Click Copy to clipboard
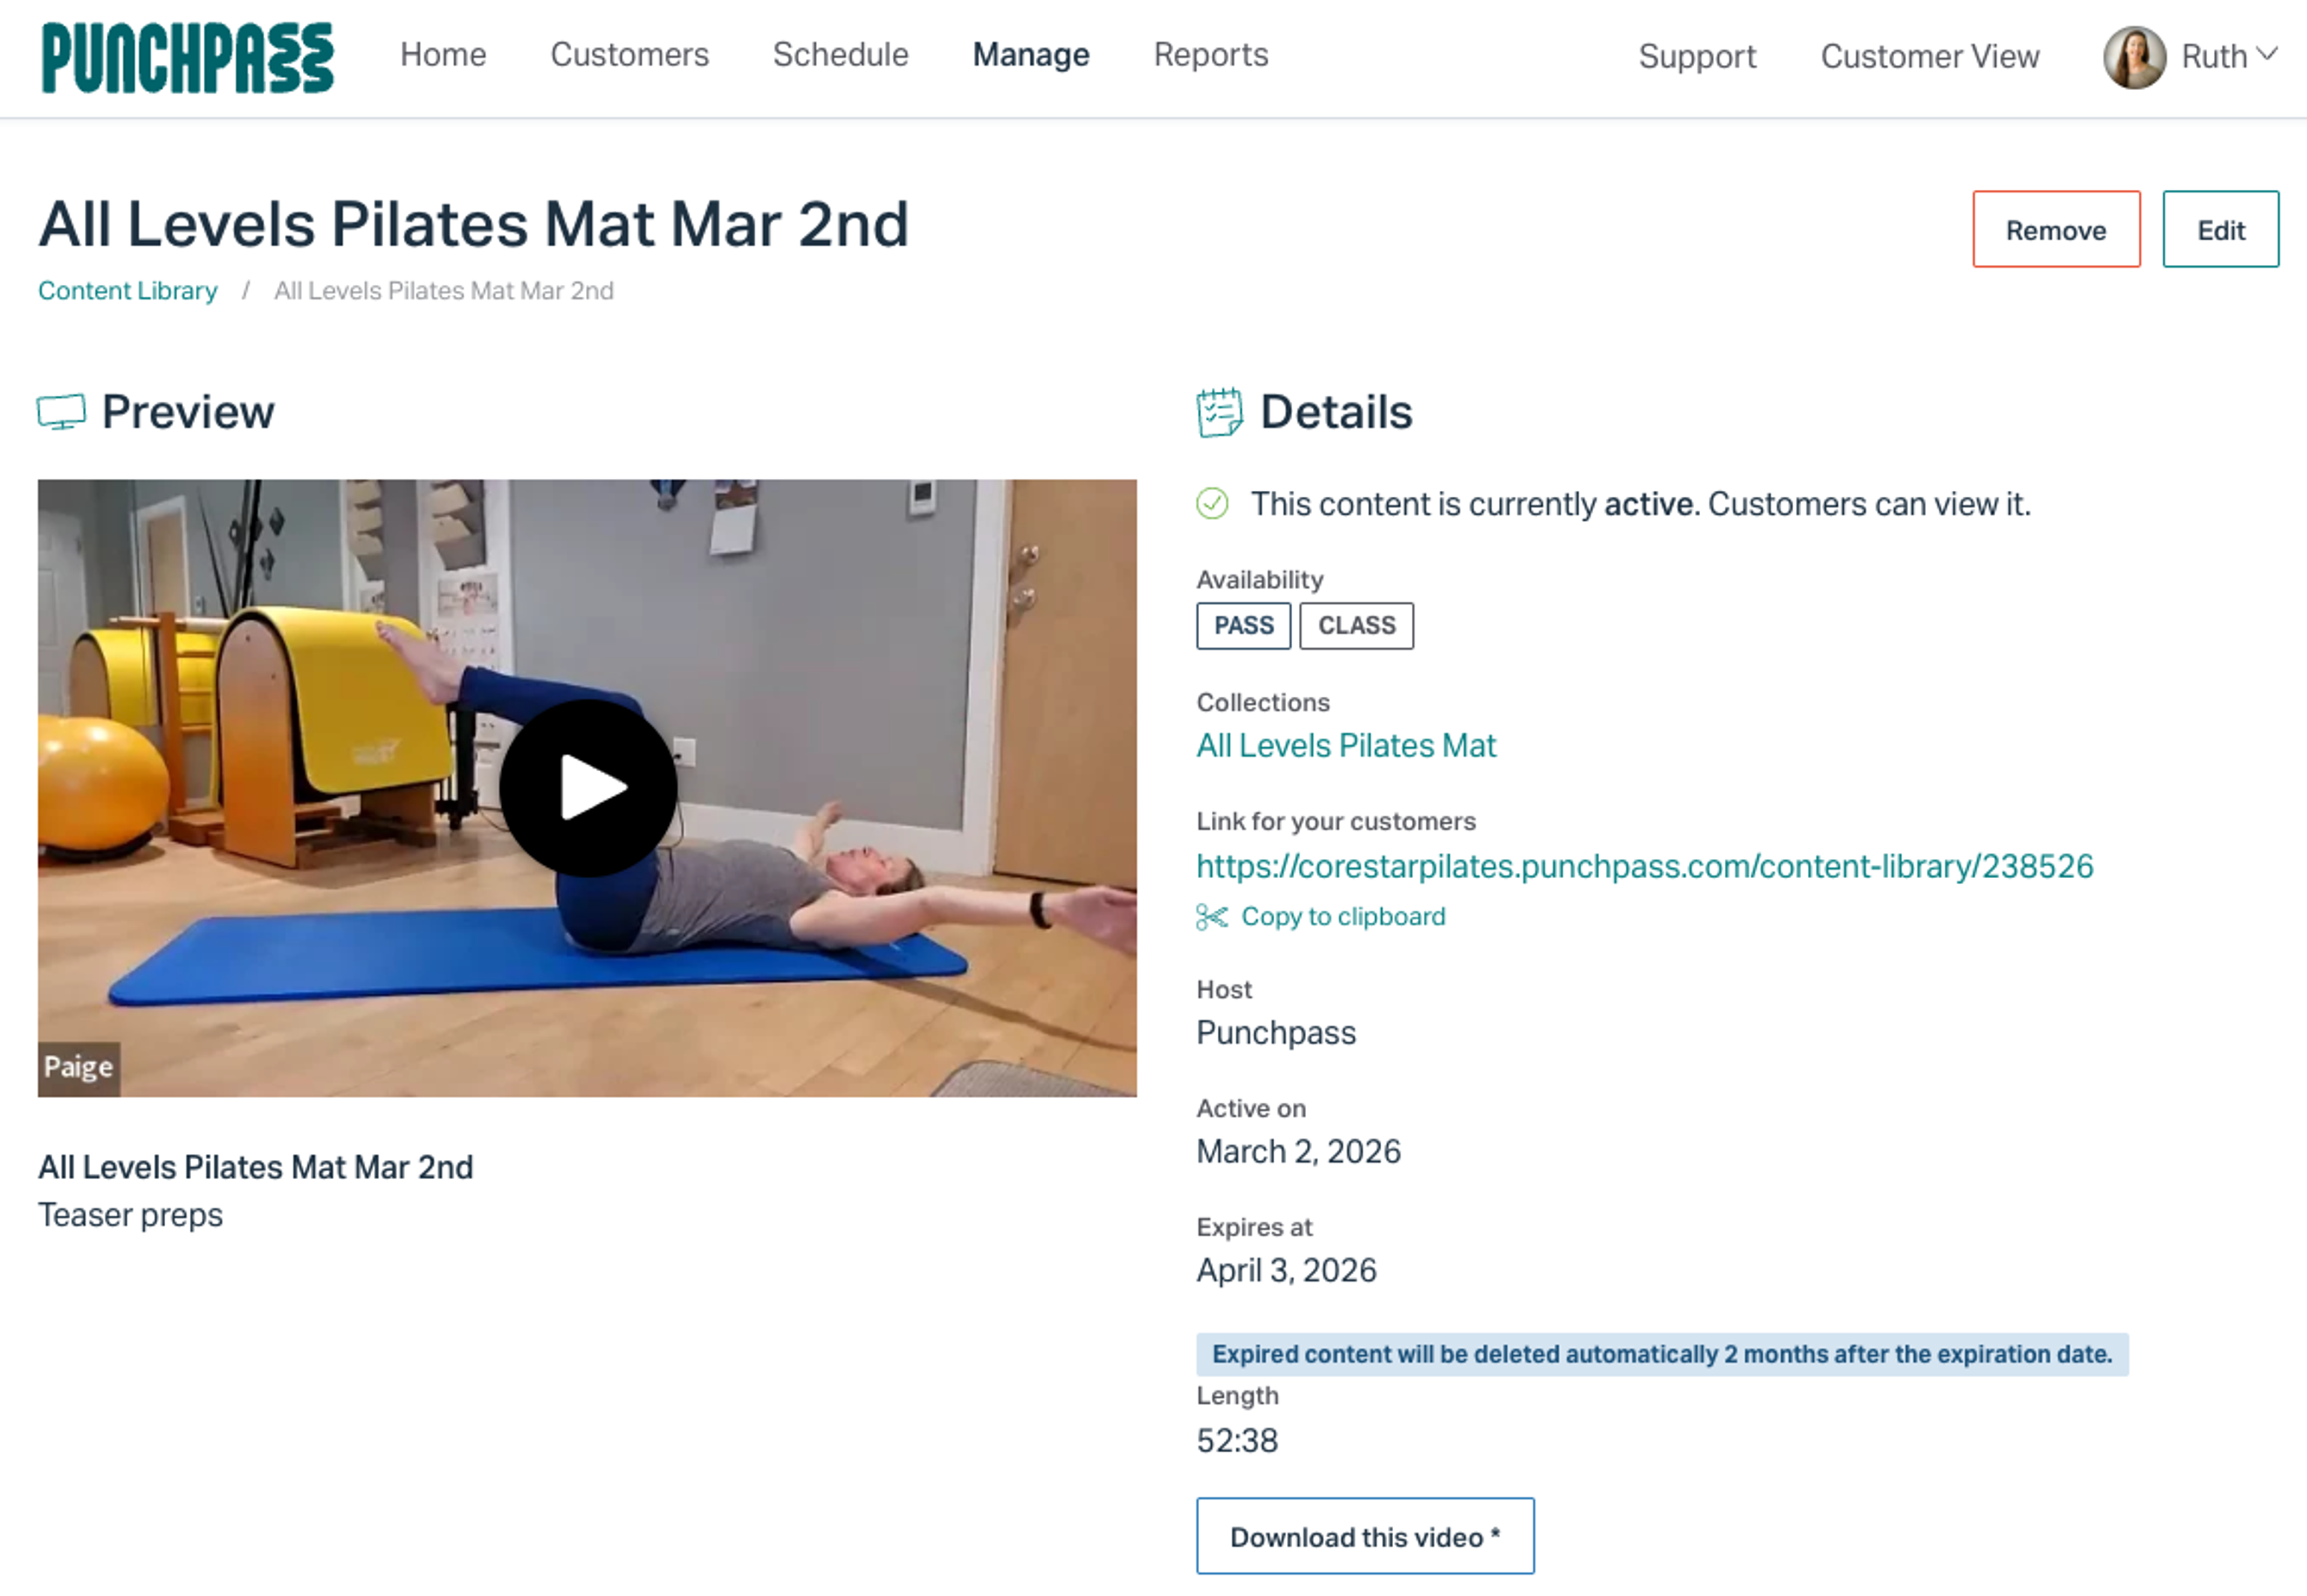Screen dimensions: 2307x1596 (x=1343, y=916)
